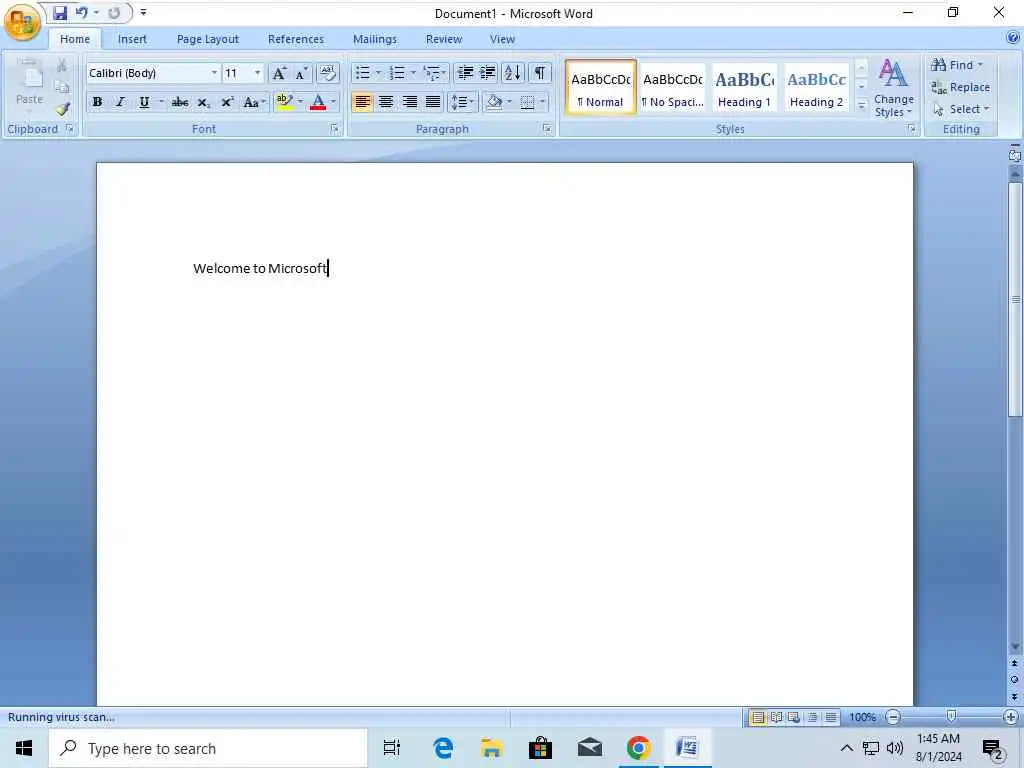Switch to the References tab
The height and width of the screenshot is (768, 1024).
click(296, 39)
